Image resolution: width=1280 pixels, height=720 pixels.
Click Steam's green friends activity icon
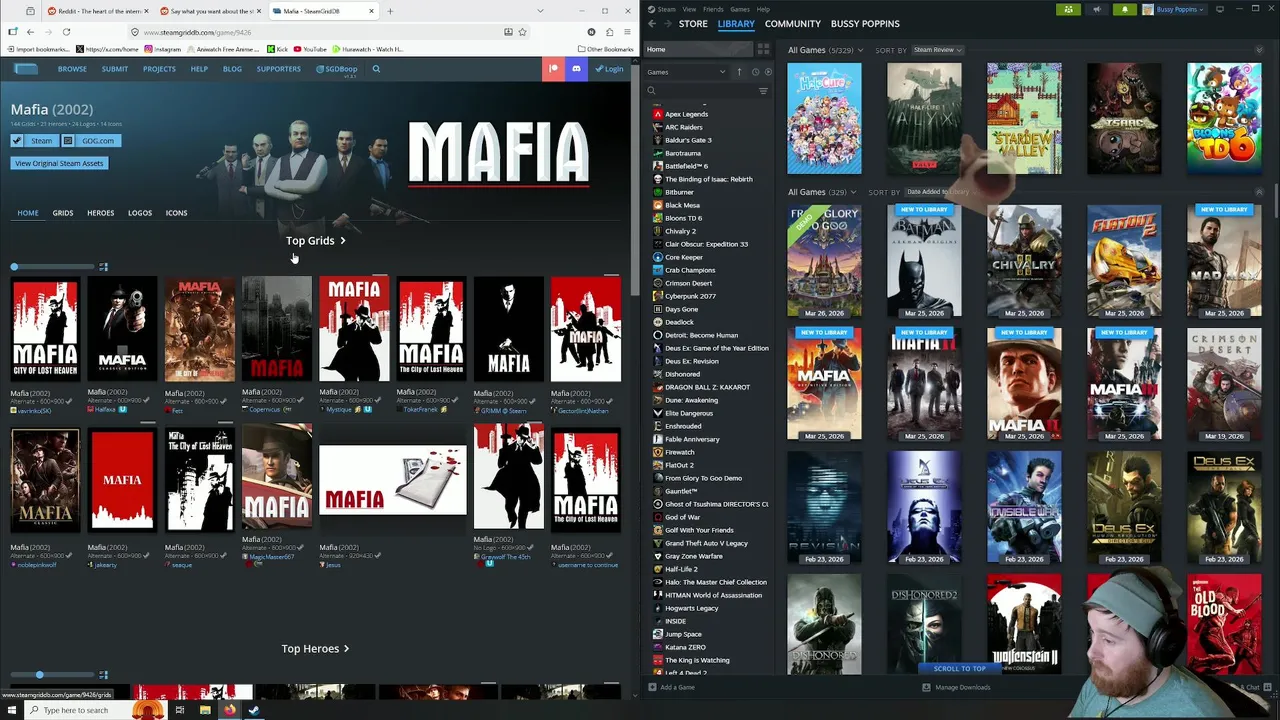click(1068, 9)
